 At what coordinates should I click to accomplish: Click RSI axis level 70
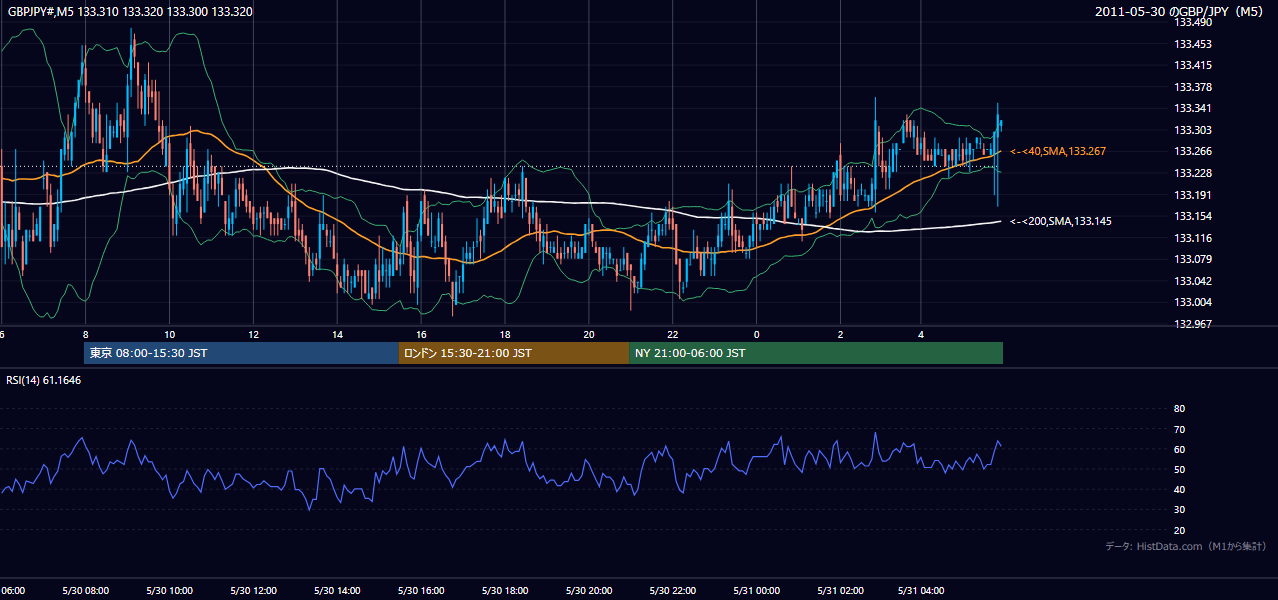pos(1179,429)
